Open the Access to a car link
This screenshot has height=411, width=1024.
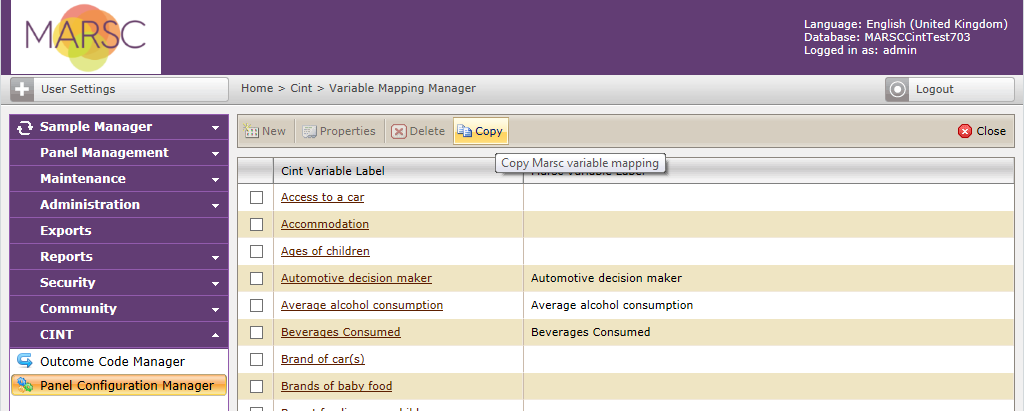323,197
